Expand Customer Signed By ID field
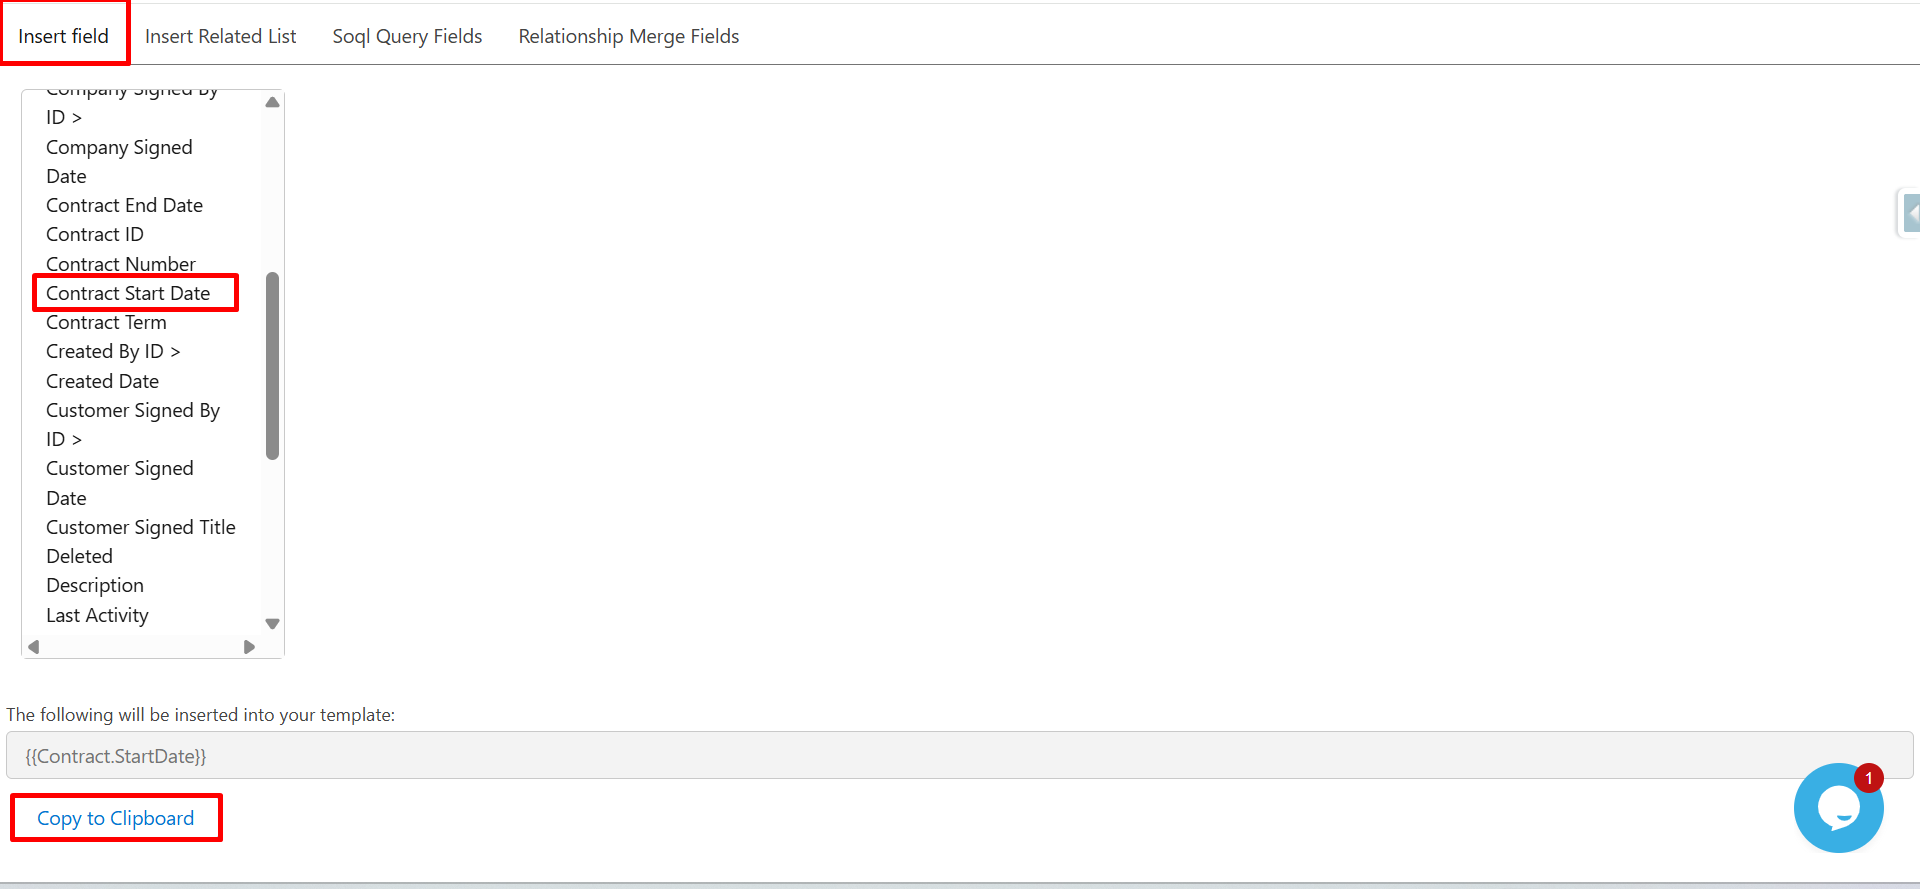The height and width of the screenshot is (889, 1920). 132,424
